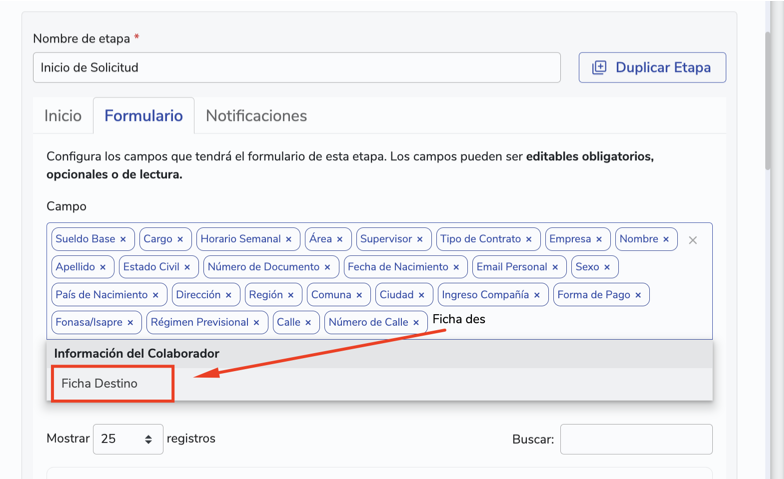Focus the Buscar search field
This screenshot has width=784, height=479.
click(x=636, y=439)
